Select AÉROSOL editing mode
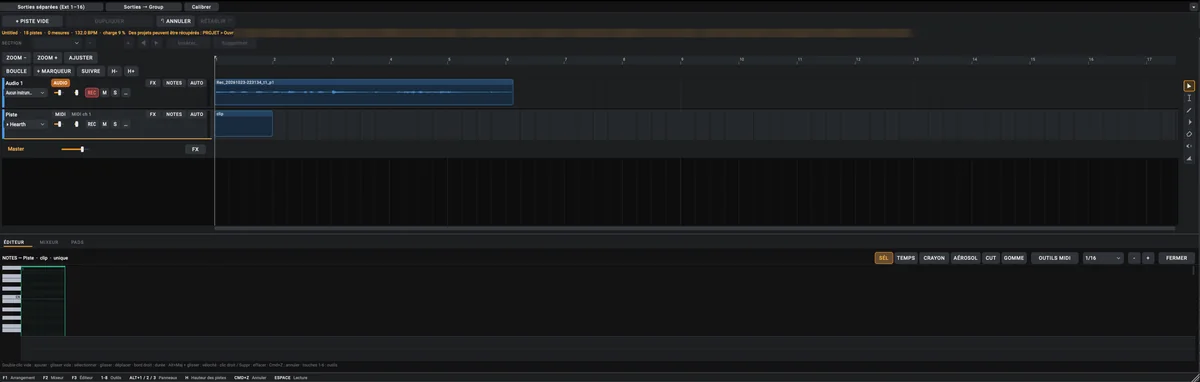Image resolution: width=1200 pixels, height=382 pixels. (x=966, y=258)
